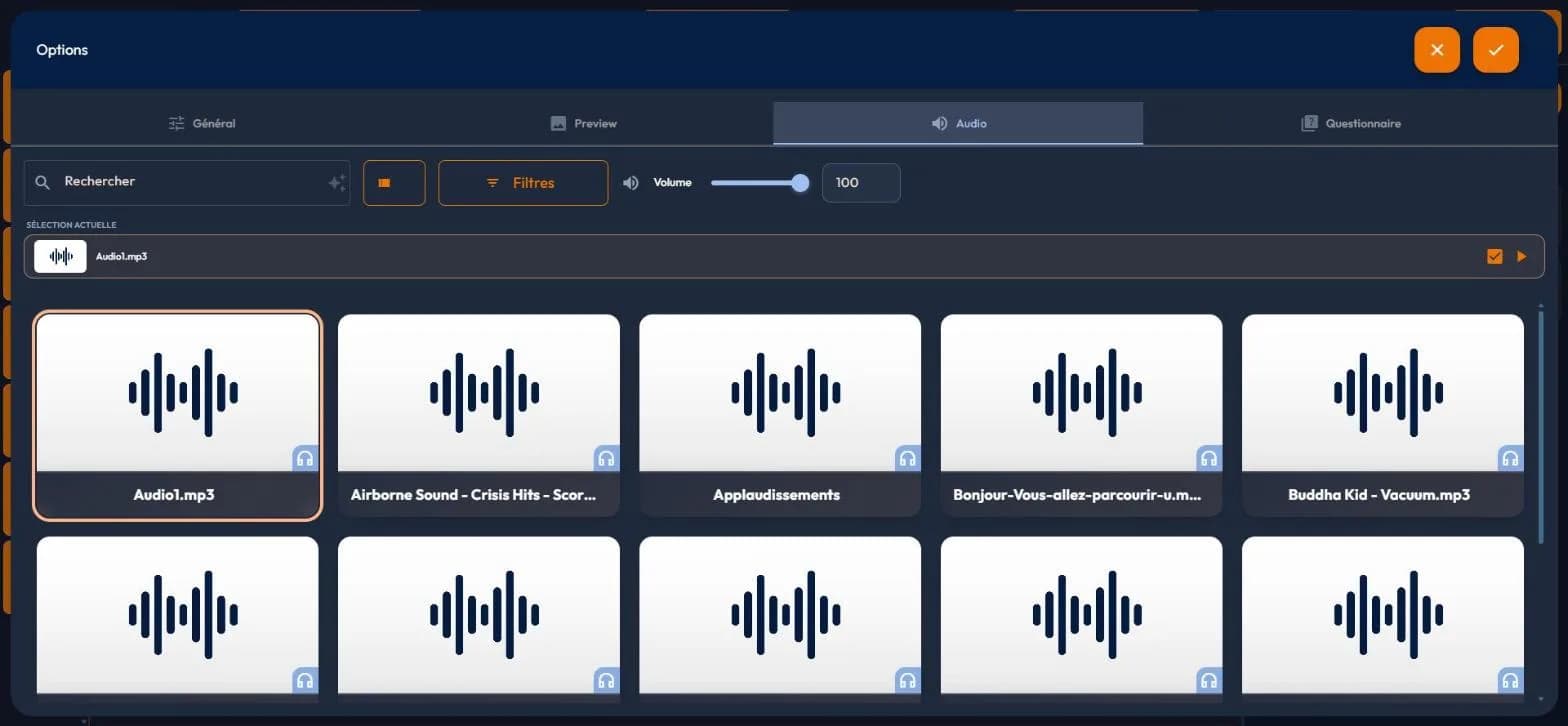Click the magnifier search icon
The width and height of the screenshot is (1568, 726).
[42, 183]
